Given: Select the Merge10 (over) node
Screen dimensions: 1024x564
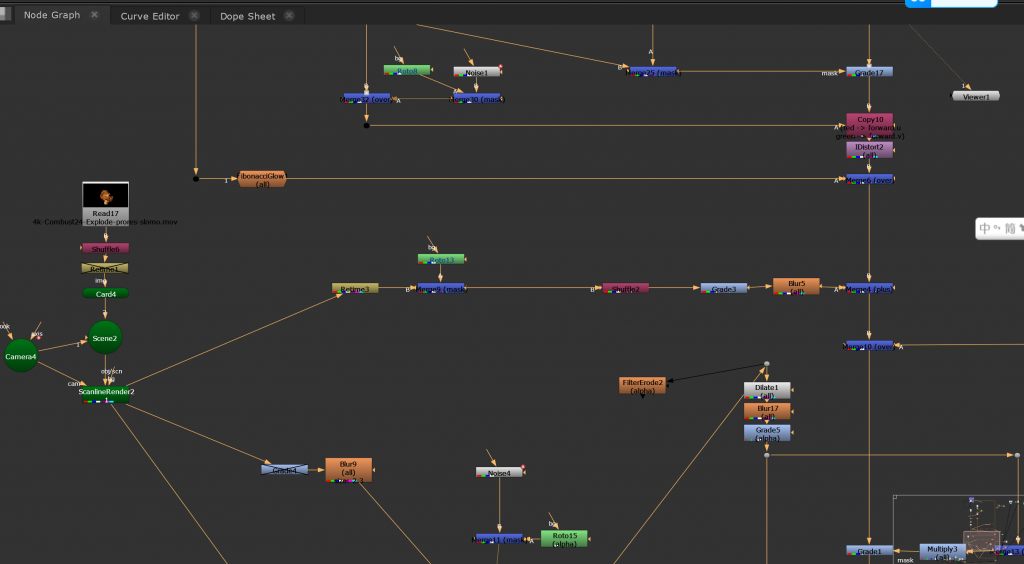Looking at the screenshot, I should point(869,346).
